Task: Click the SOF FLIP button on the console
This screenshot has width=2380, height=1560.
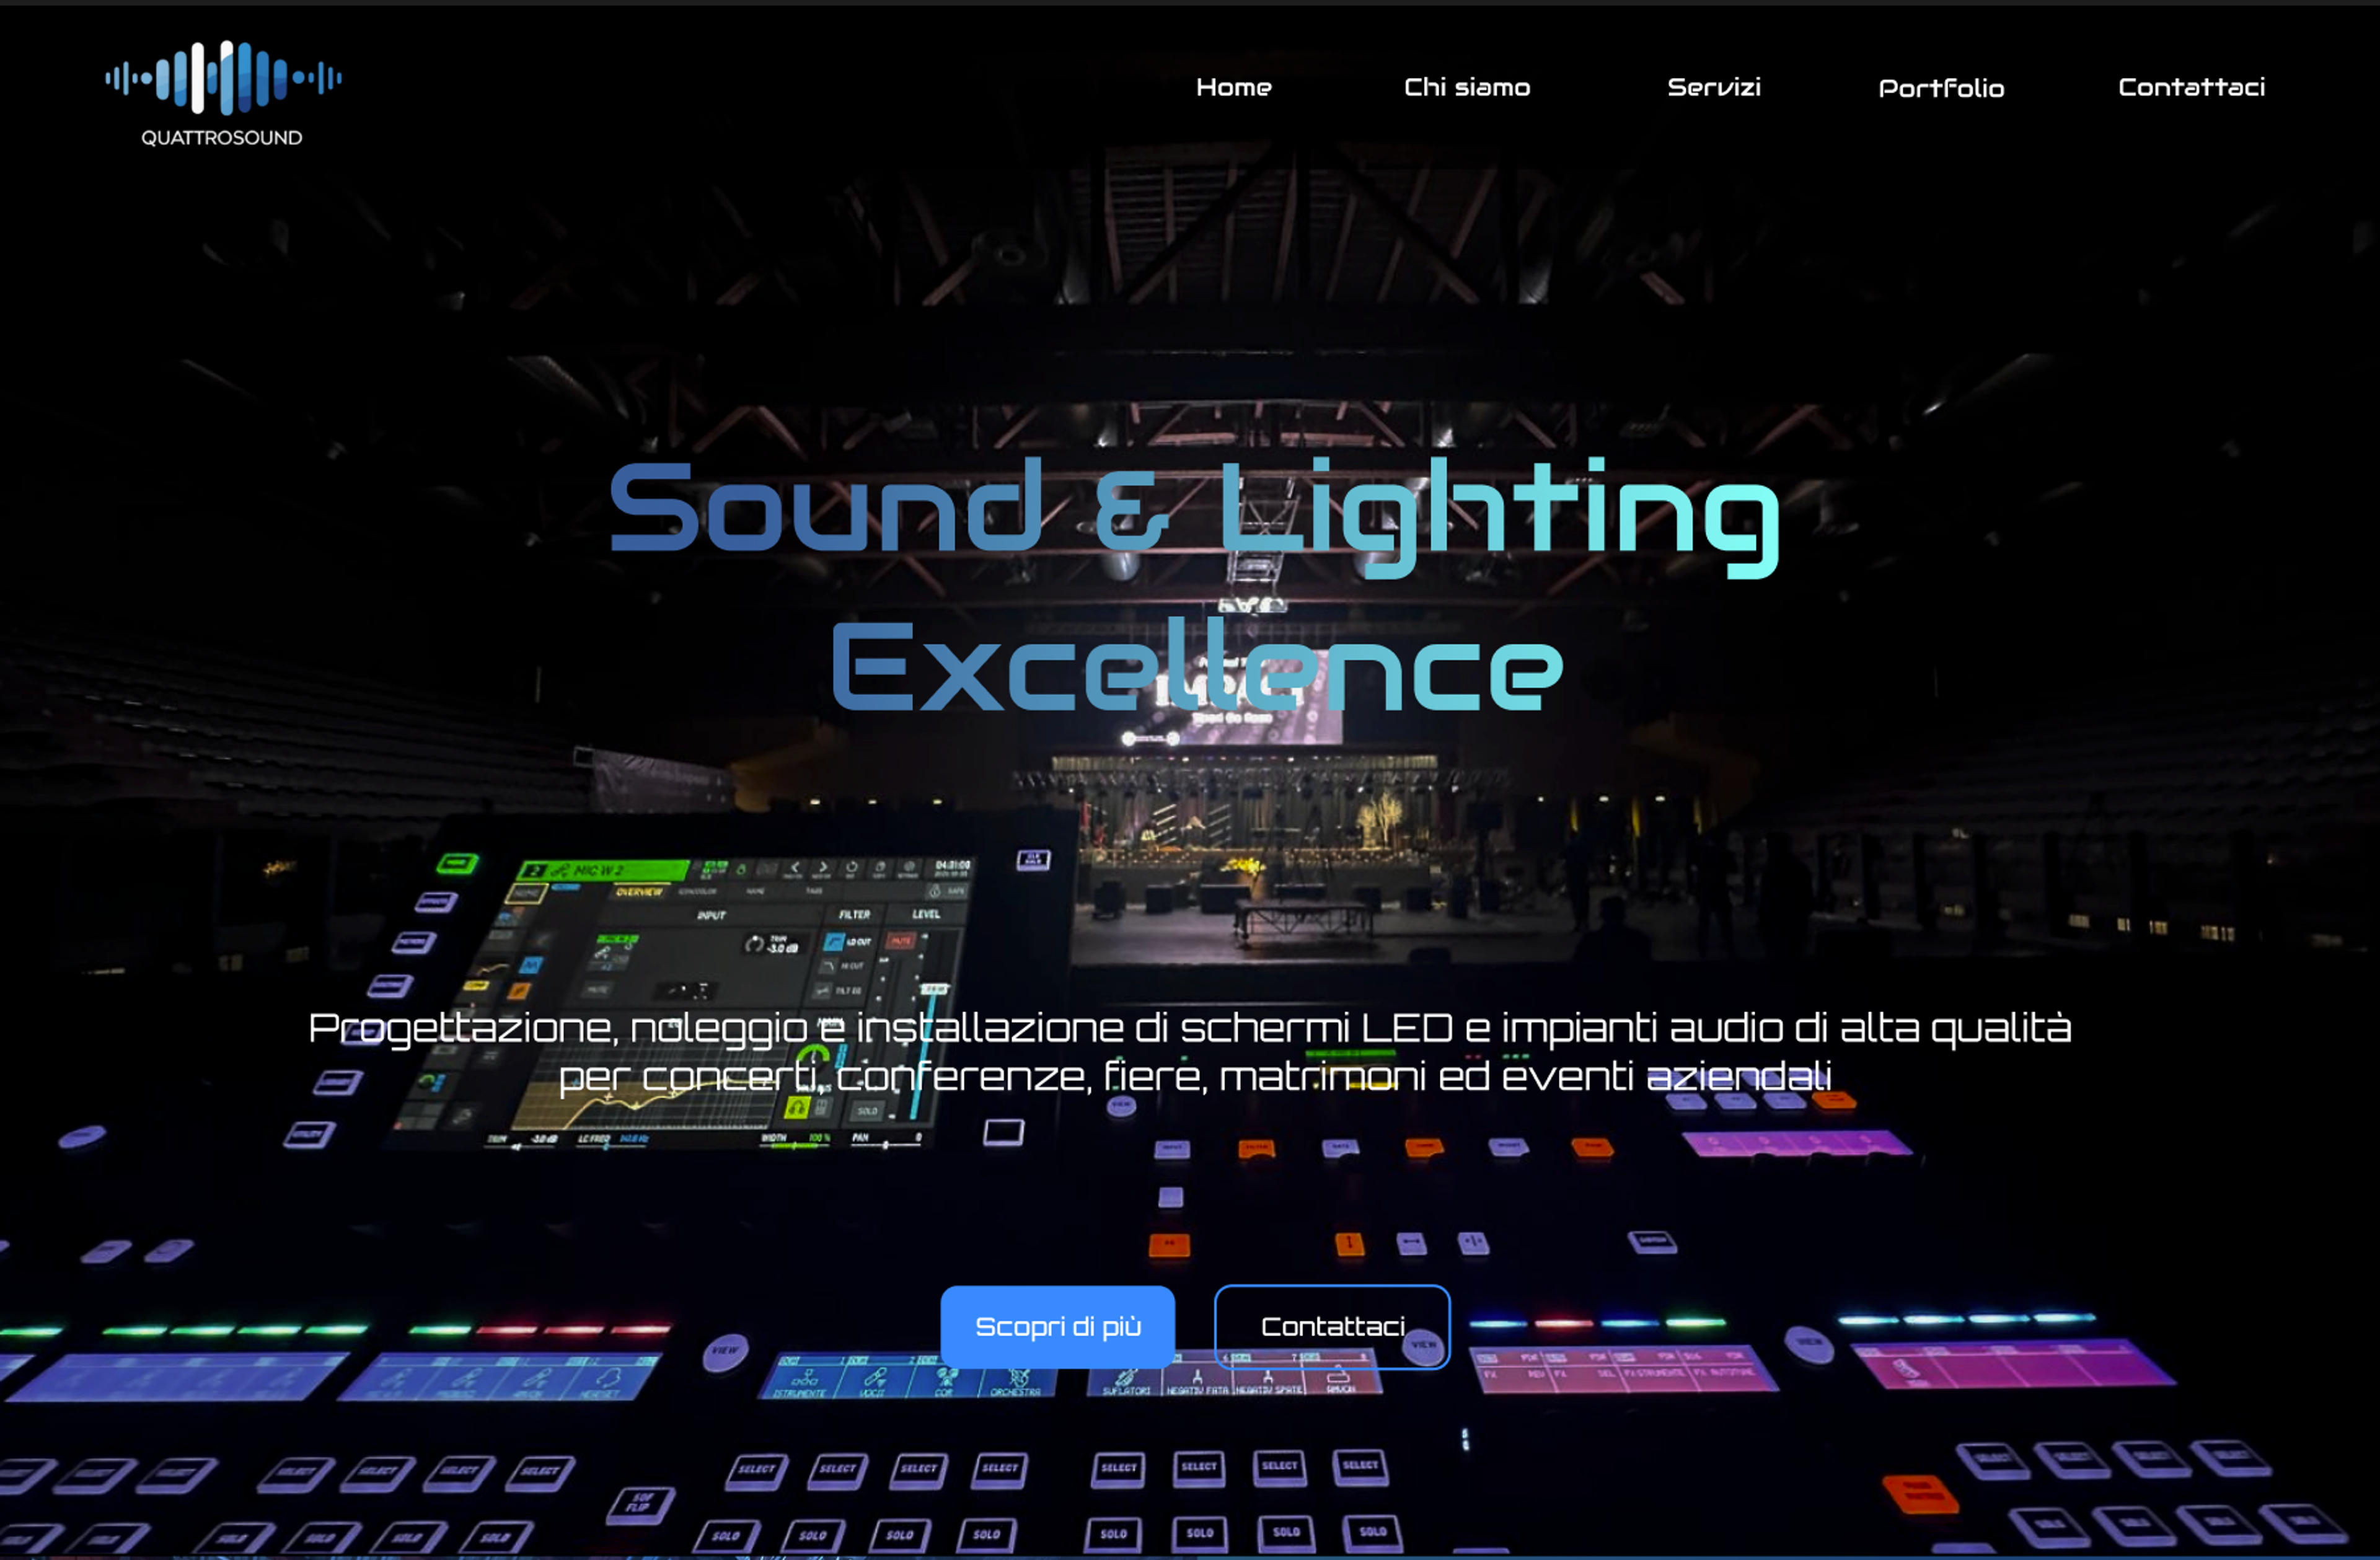Action: click(x=641, y=1504)
